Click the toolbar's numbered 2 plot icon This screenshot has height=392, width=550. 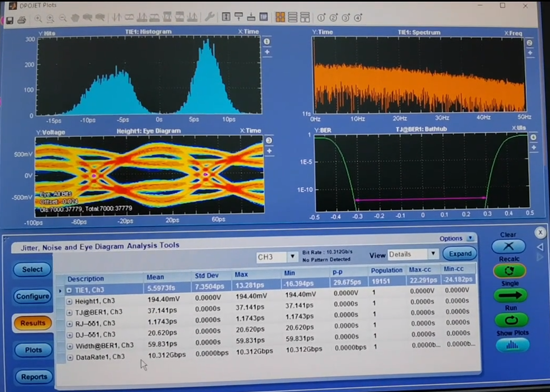point(333,17)
